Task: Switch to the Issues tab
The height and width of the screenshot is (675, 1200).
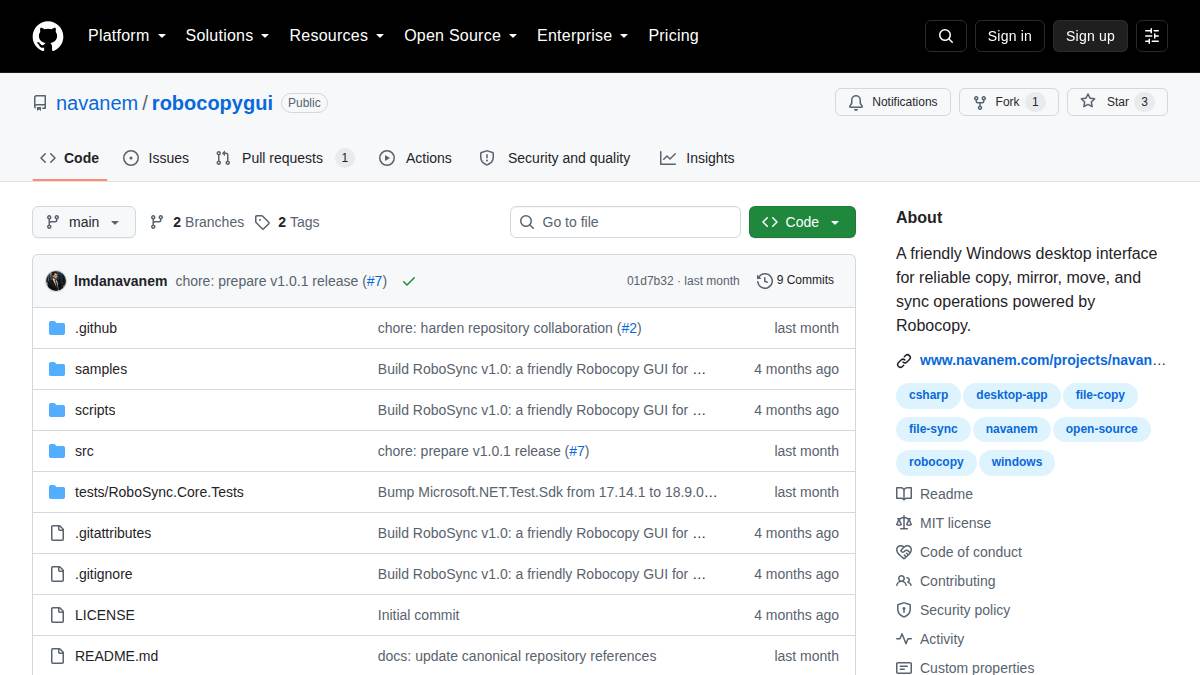Action: click(x=156, y=158)
